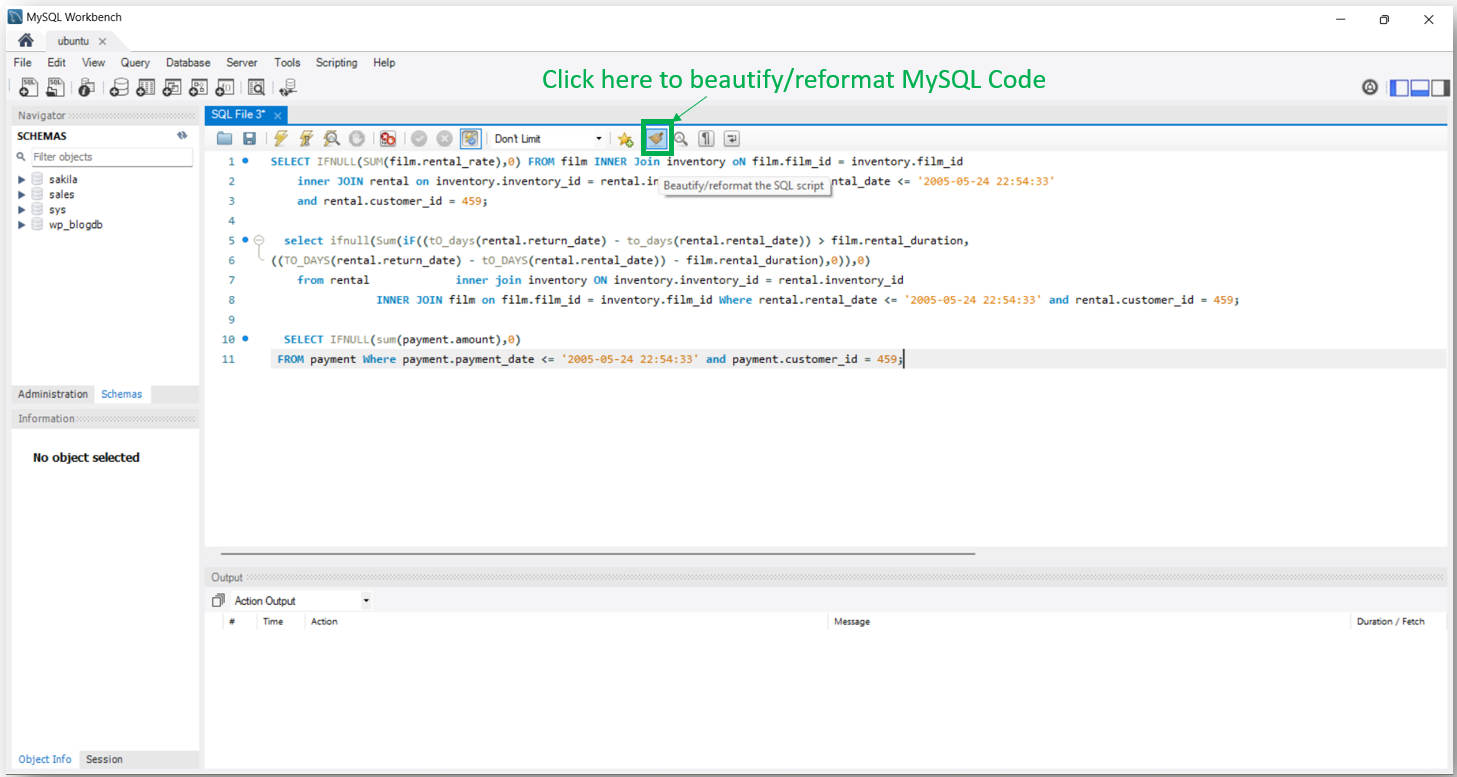This screenshot has height=777, width=1457.
Task: Select the Administration tab in the sidebar
Action: click(x=52, y=394)
